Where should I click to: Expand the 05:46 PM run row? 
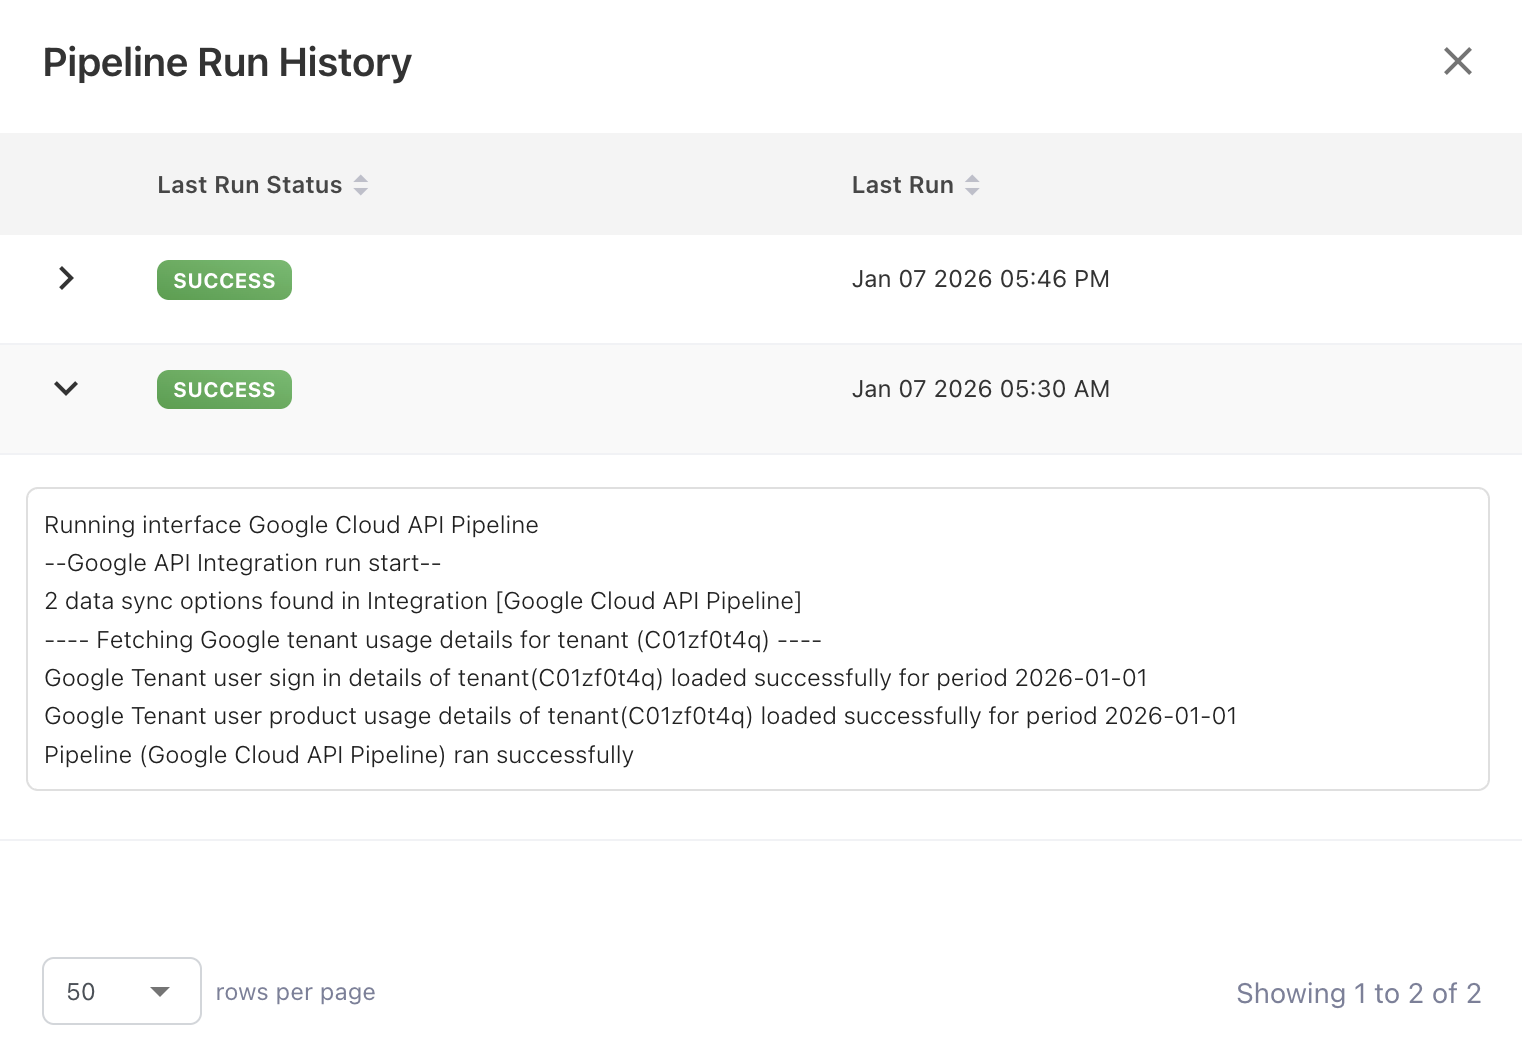point(66,278)
